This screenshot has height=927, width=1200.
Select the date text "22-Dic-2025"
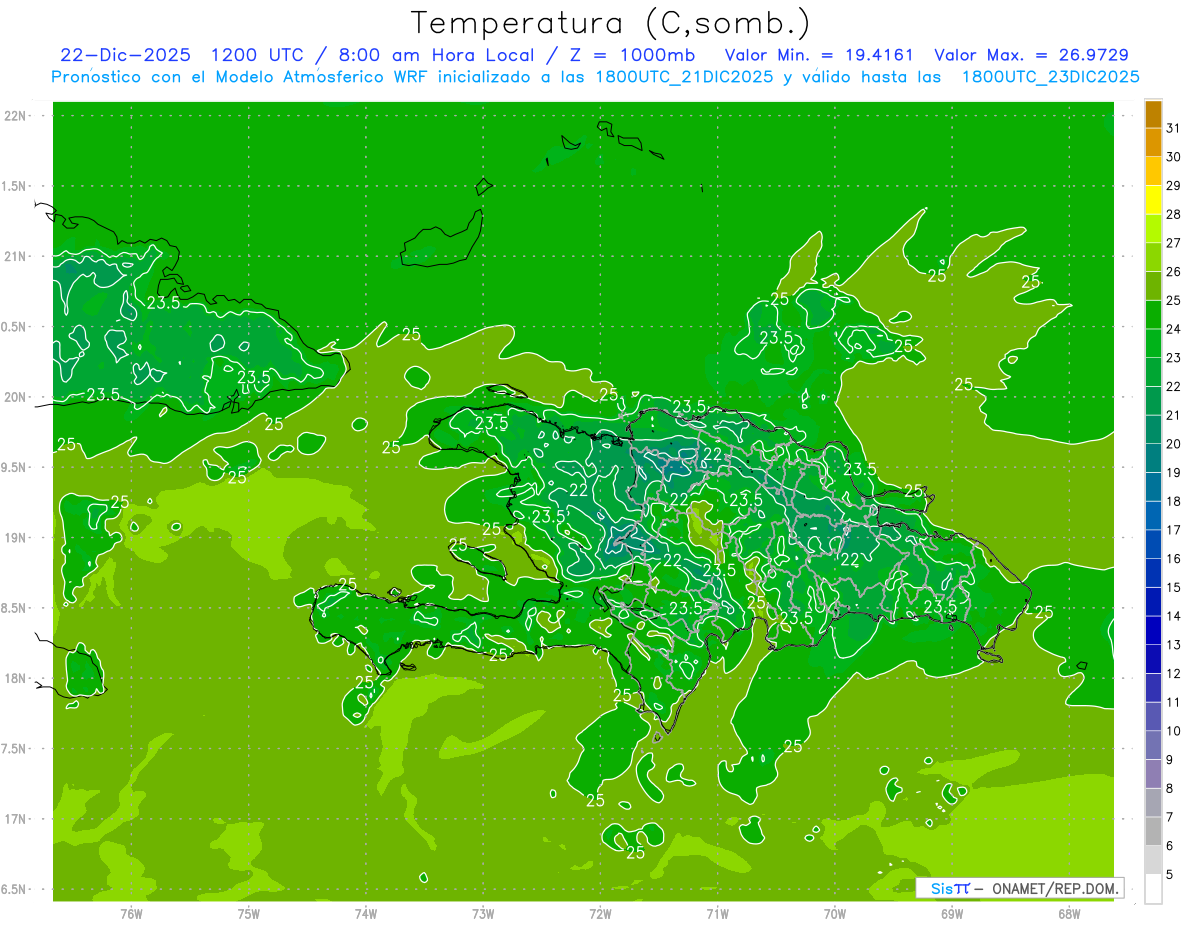tap(124, 55)
